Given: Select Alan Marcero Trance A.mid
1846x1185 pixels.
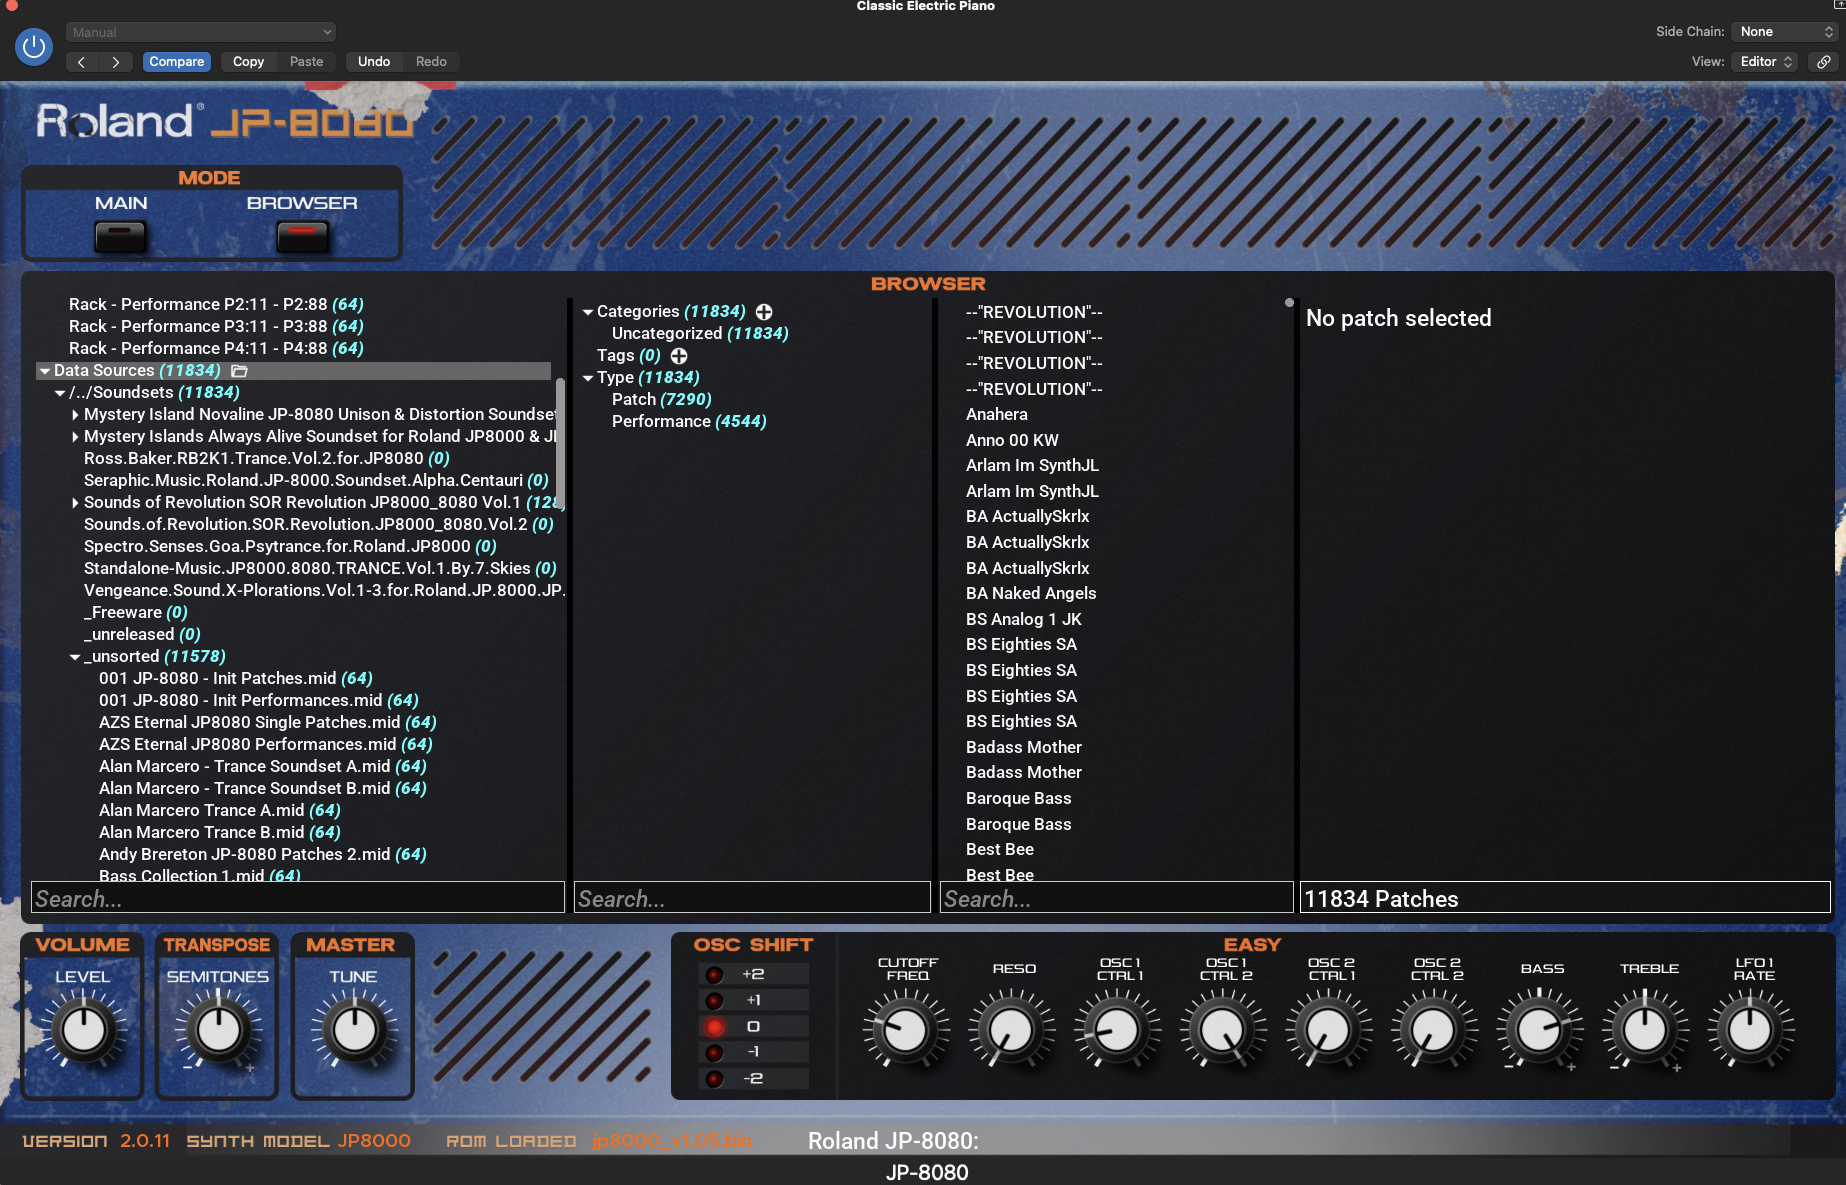Looking at the screenshot, I should [219, 811].
